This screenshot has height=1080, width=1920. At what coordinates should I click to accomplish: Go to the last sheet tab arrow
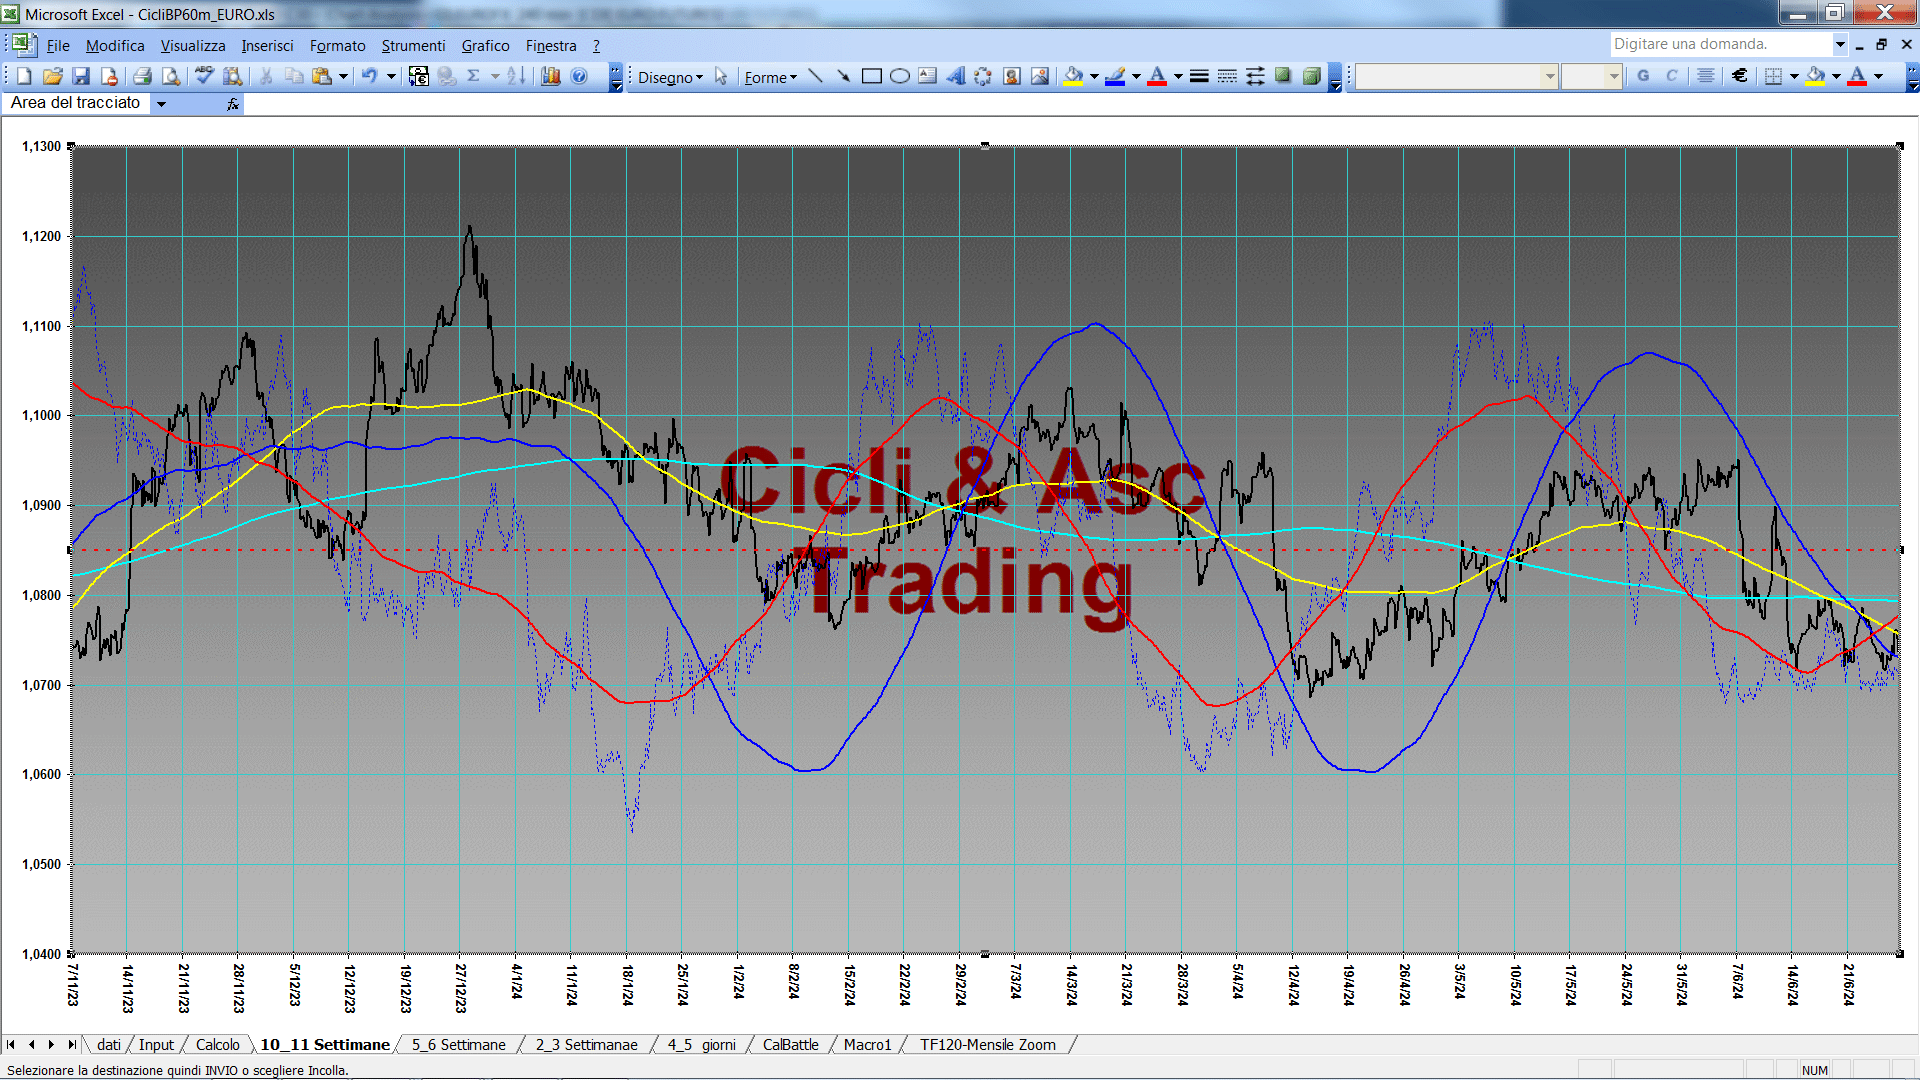[x=71, y=1045]
